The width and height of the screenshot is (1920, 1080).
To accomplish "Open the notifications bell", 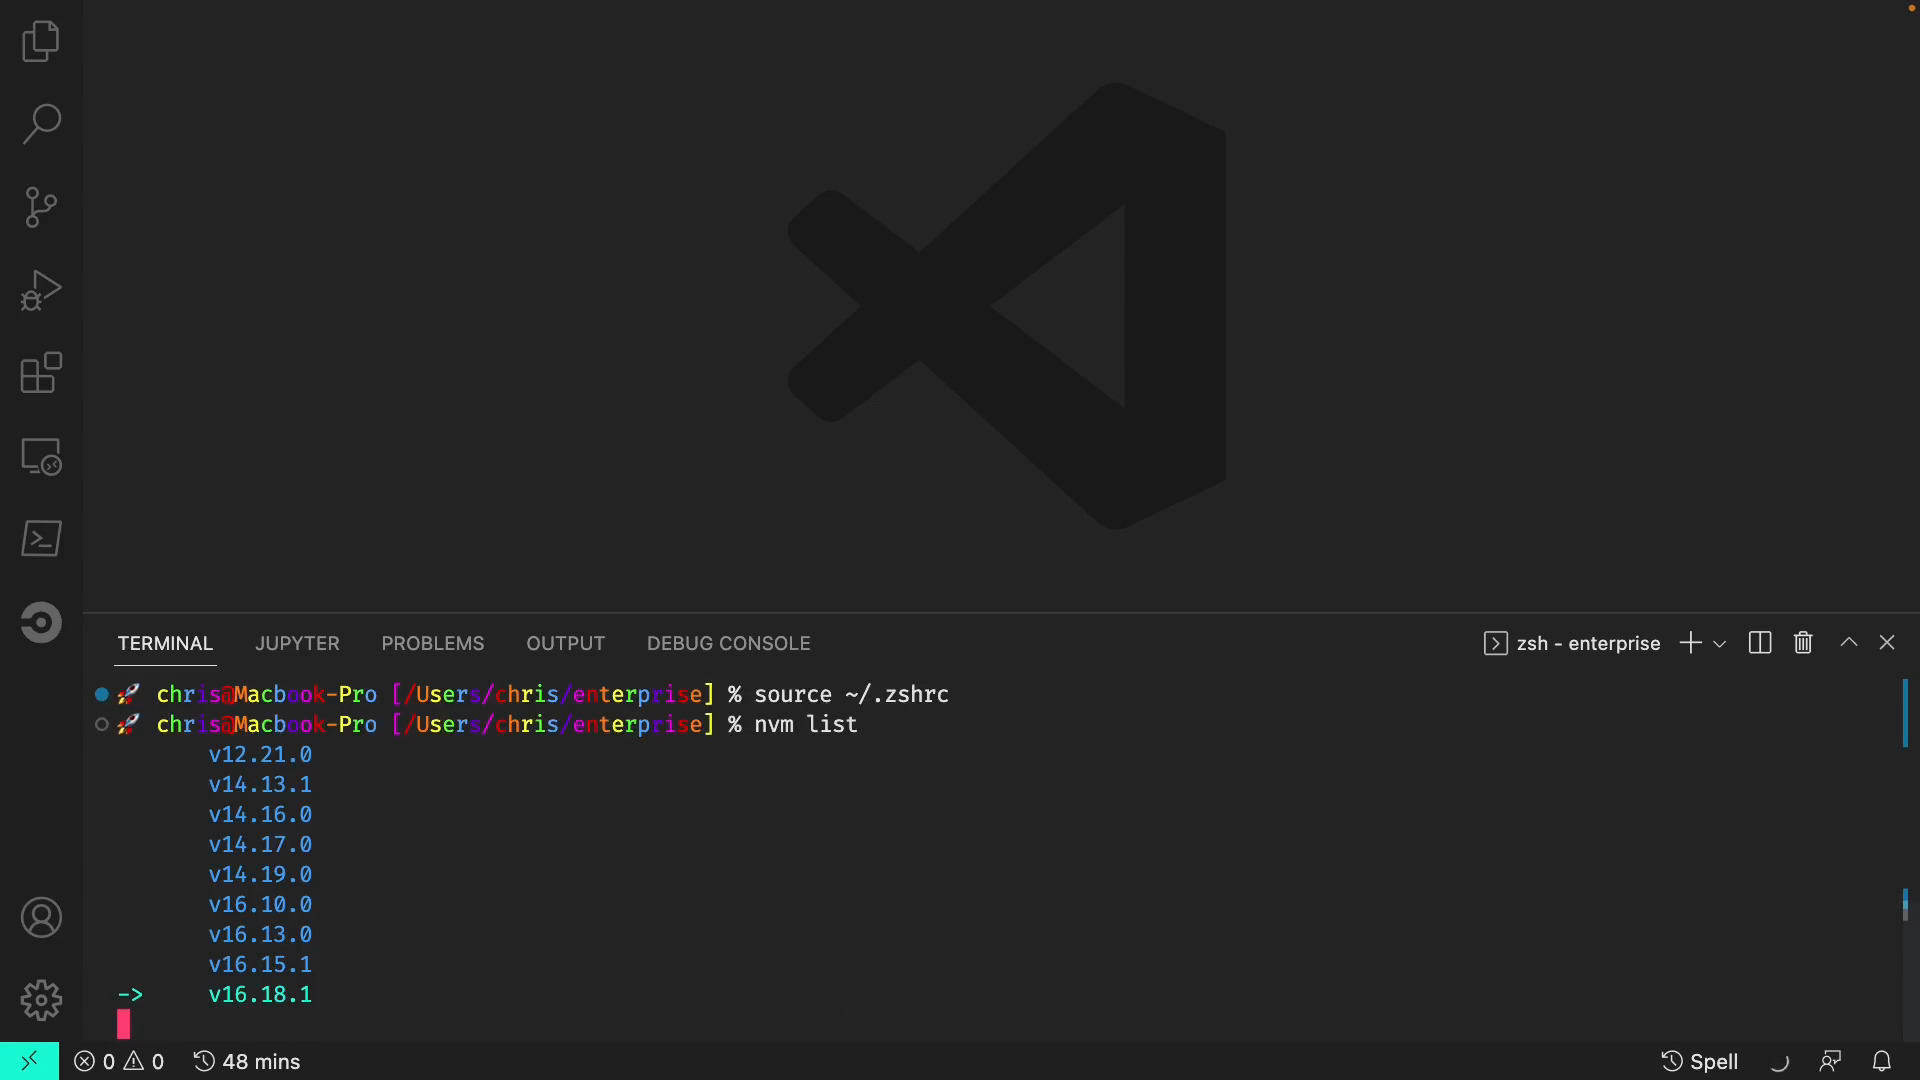I will [1882, 1061].
